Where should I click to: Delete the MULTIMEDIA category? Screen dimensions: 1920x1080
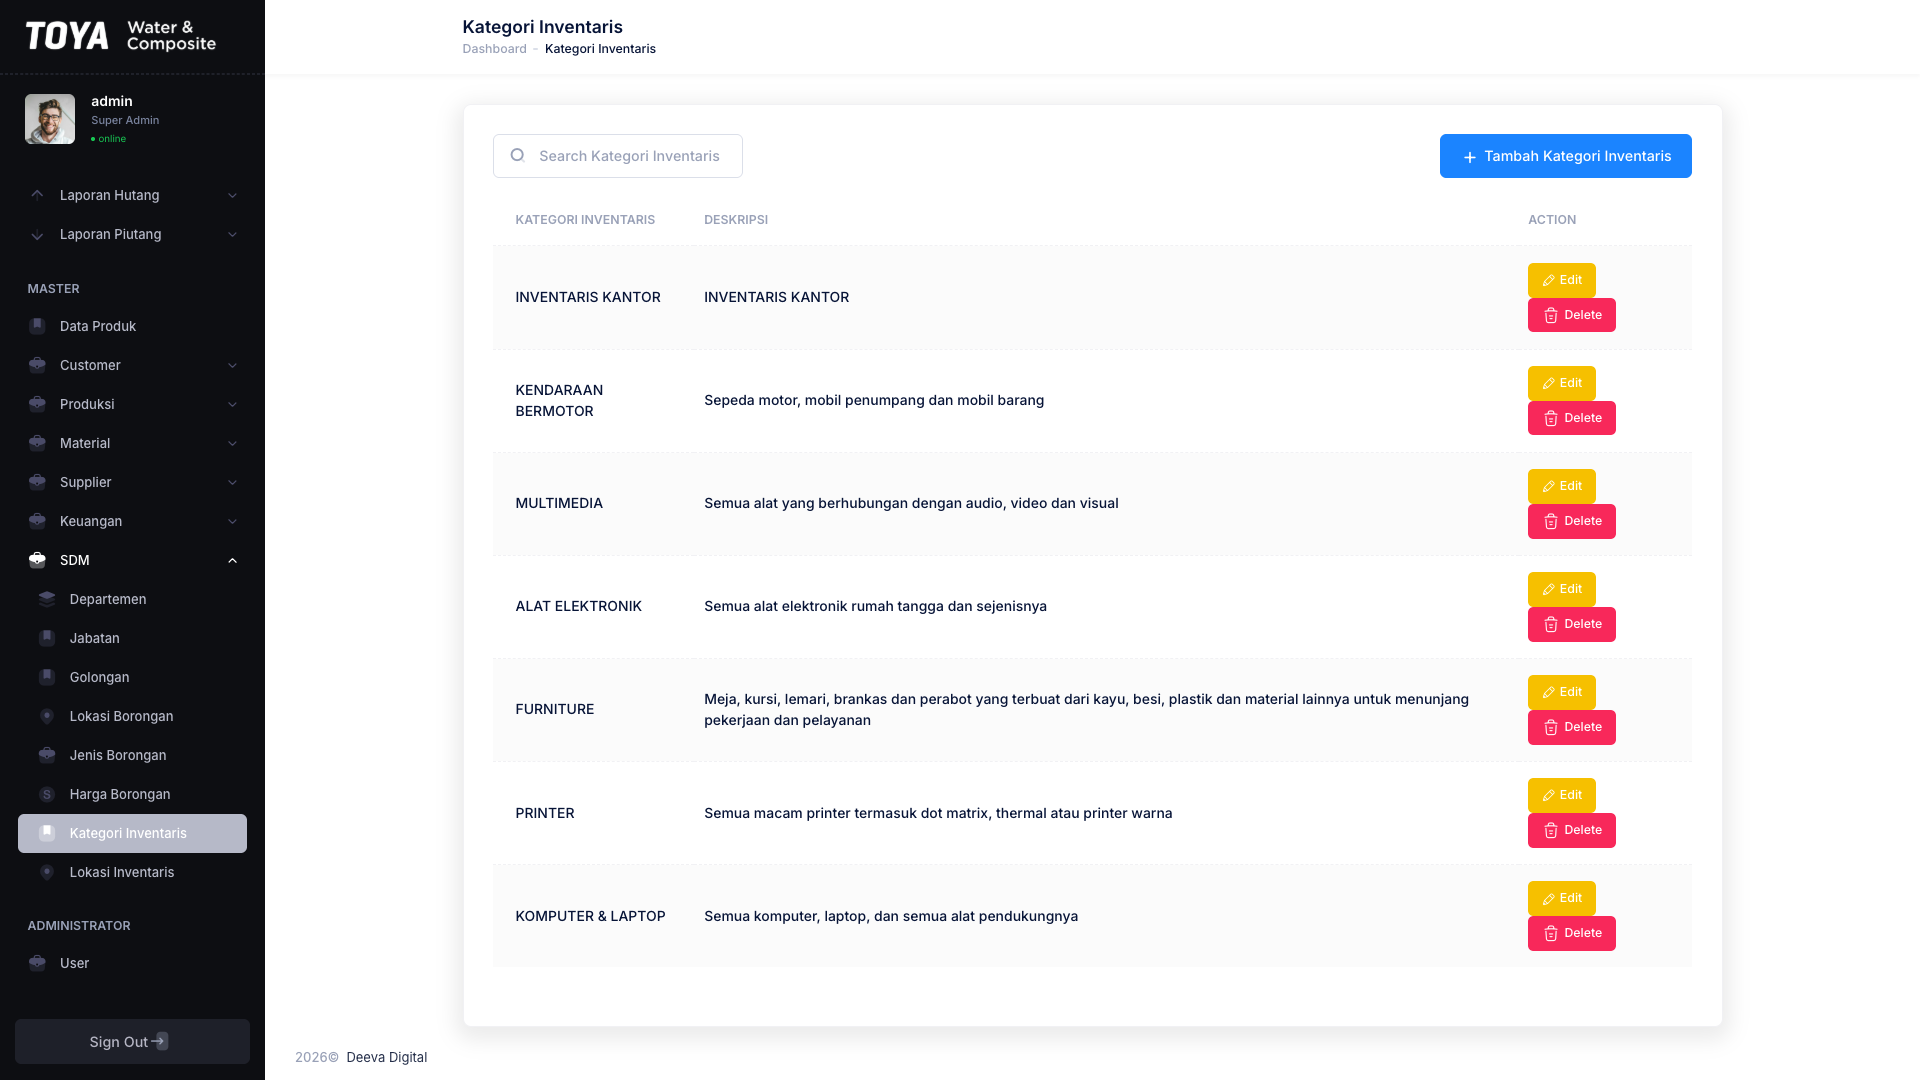(x=1571, y=521)
